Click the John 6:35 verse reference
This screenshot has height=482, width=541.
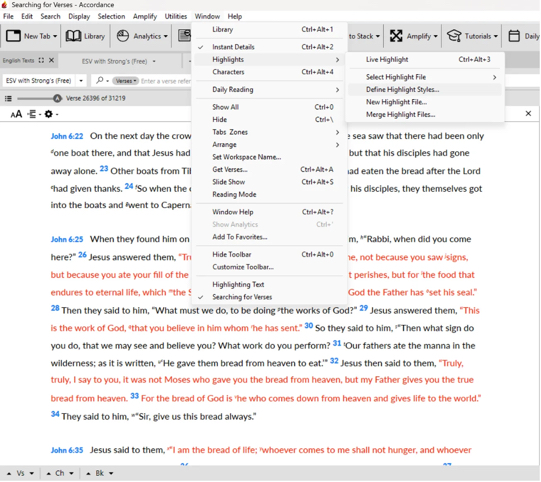(x=67, y=450)
